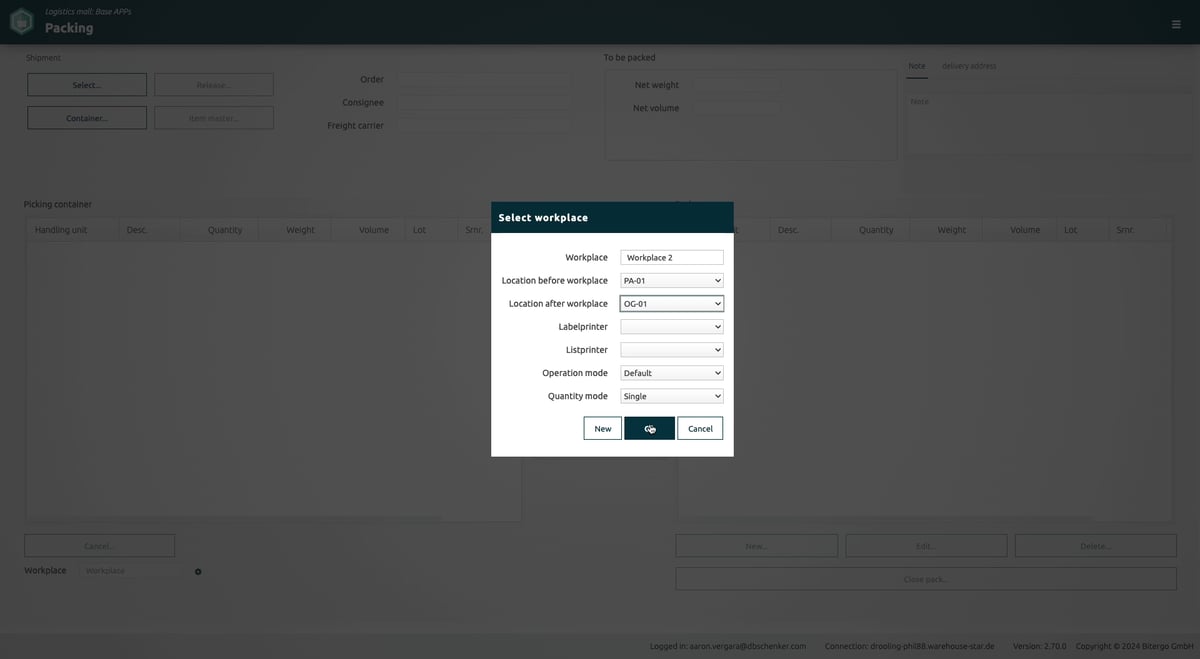Click New button in Select workplace dialog
Screen dimensions: 1200x659
(603, 428)
